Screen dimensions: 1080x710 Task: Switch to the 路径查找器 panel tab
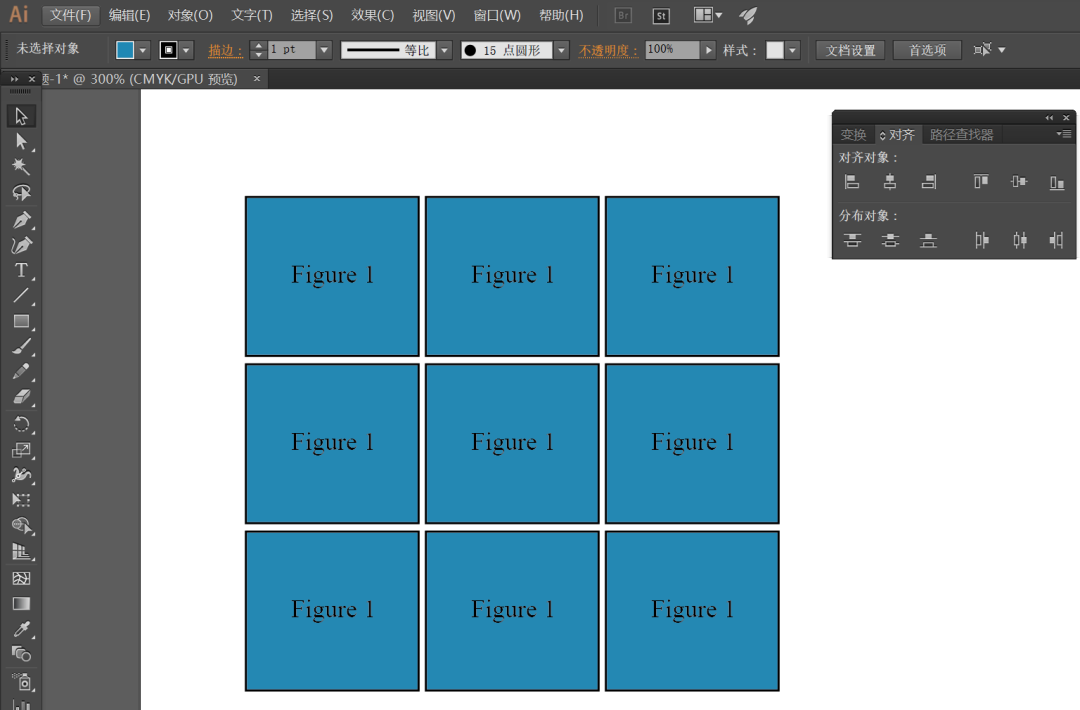(x=962, y=135)
